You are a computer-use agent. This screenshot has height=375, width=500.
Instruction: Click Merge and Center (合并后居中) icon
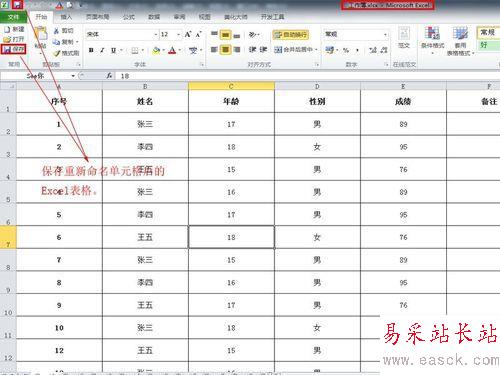278,50
